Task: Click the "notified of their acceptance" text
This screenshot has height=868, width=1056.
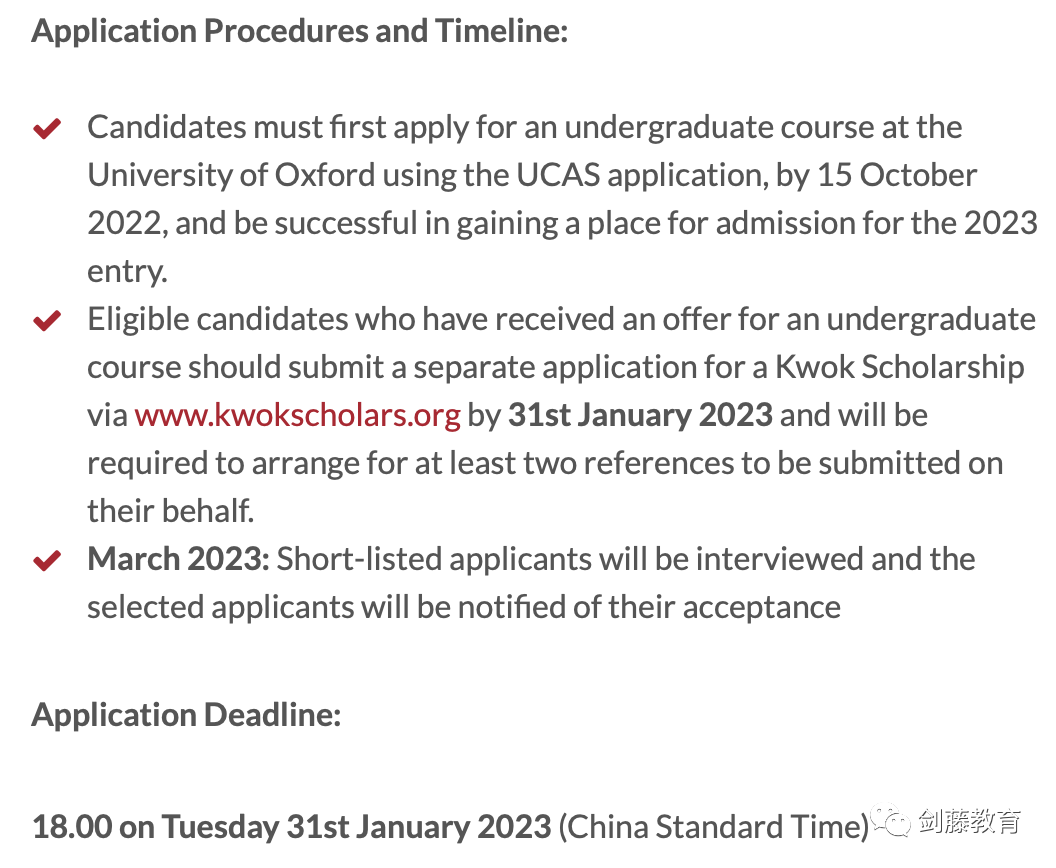Action: [x=649, y=607]
